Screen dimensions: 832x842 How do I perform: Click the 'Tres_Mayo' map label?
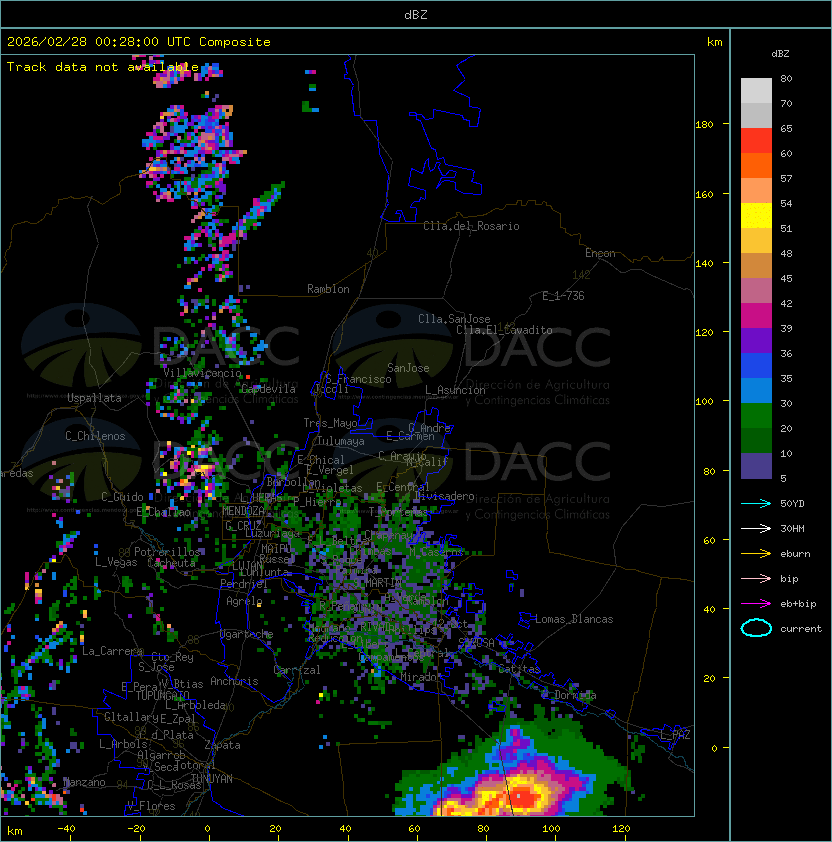pos(330,423)
